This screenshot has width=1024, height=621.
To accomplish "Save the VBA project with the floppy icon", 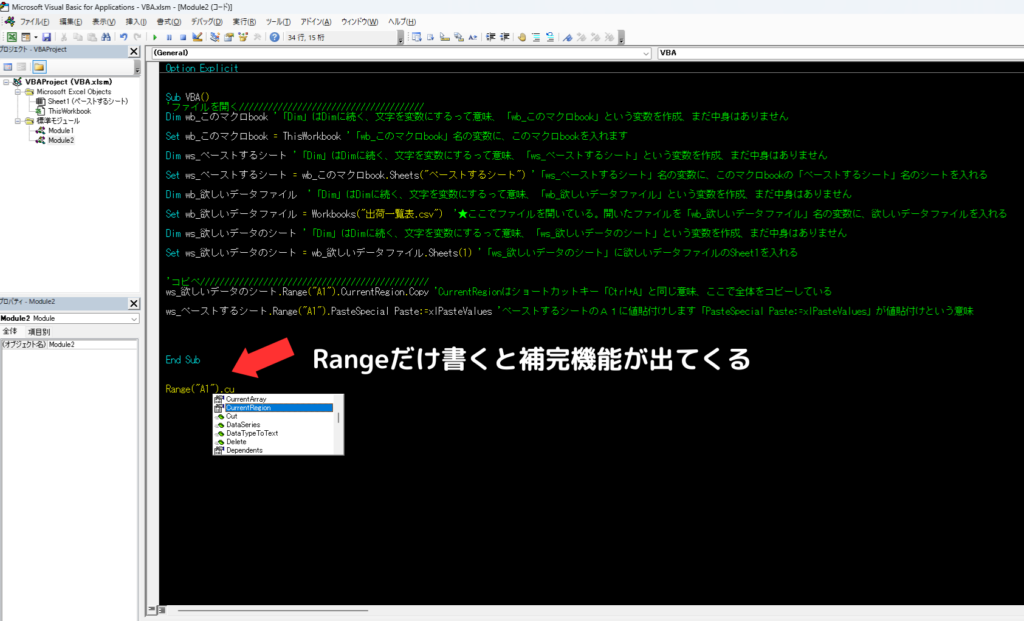I will [x=46, y=37].
